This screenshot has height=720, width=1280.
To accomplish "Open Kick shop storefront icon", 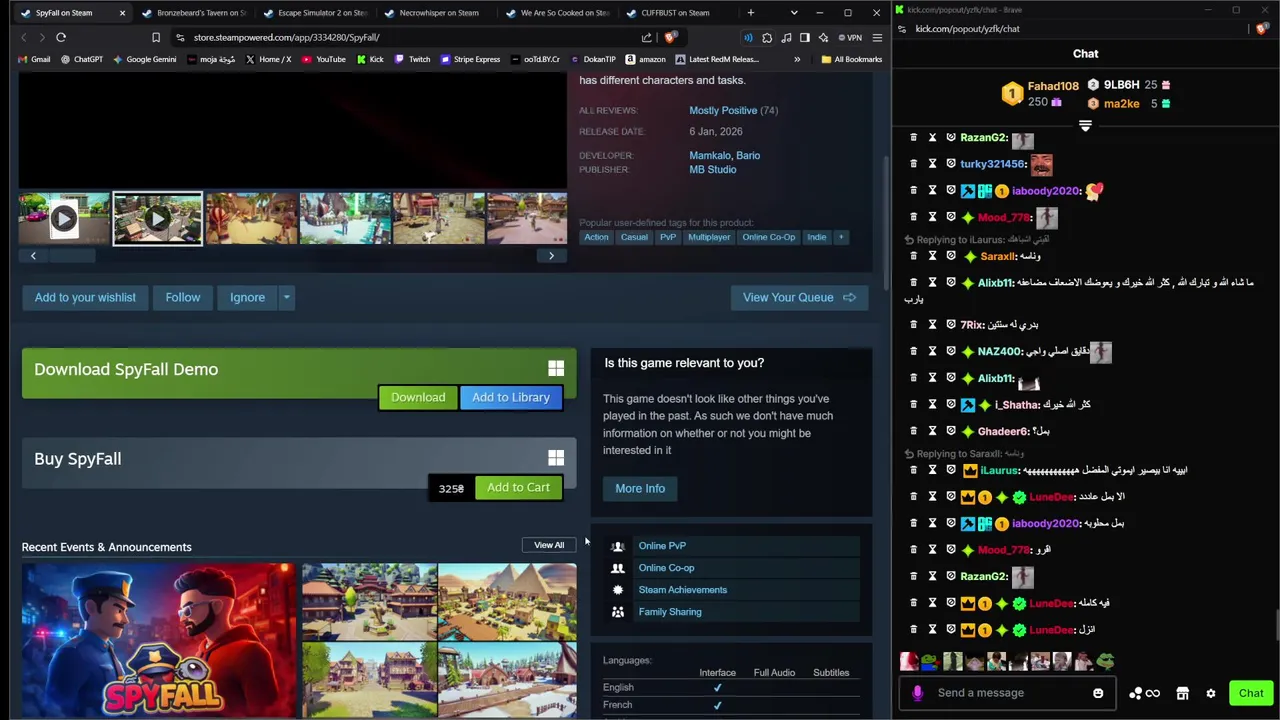I will click(1182, 693).
